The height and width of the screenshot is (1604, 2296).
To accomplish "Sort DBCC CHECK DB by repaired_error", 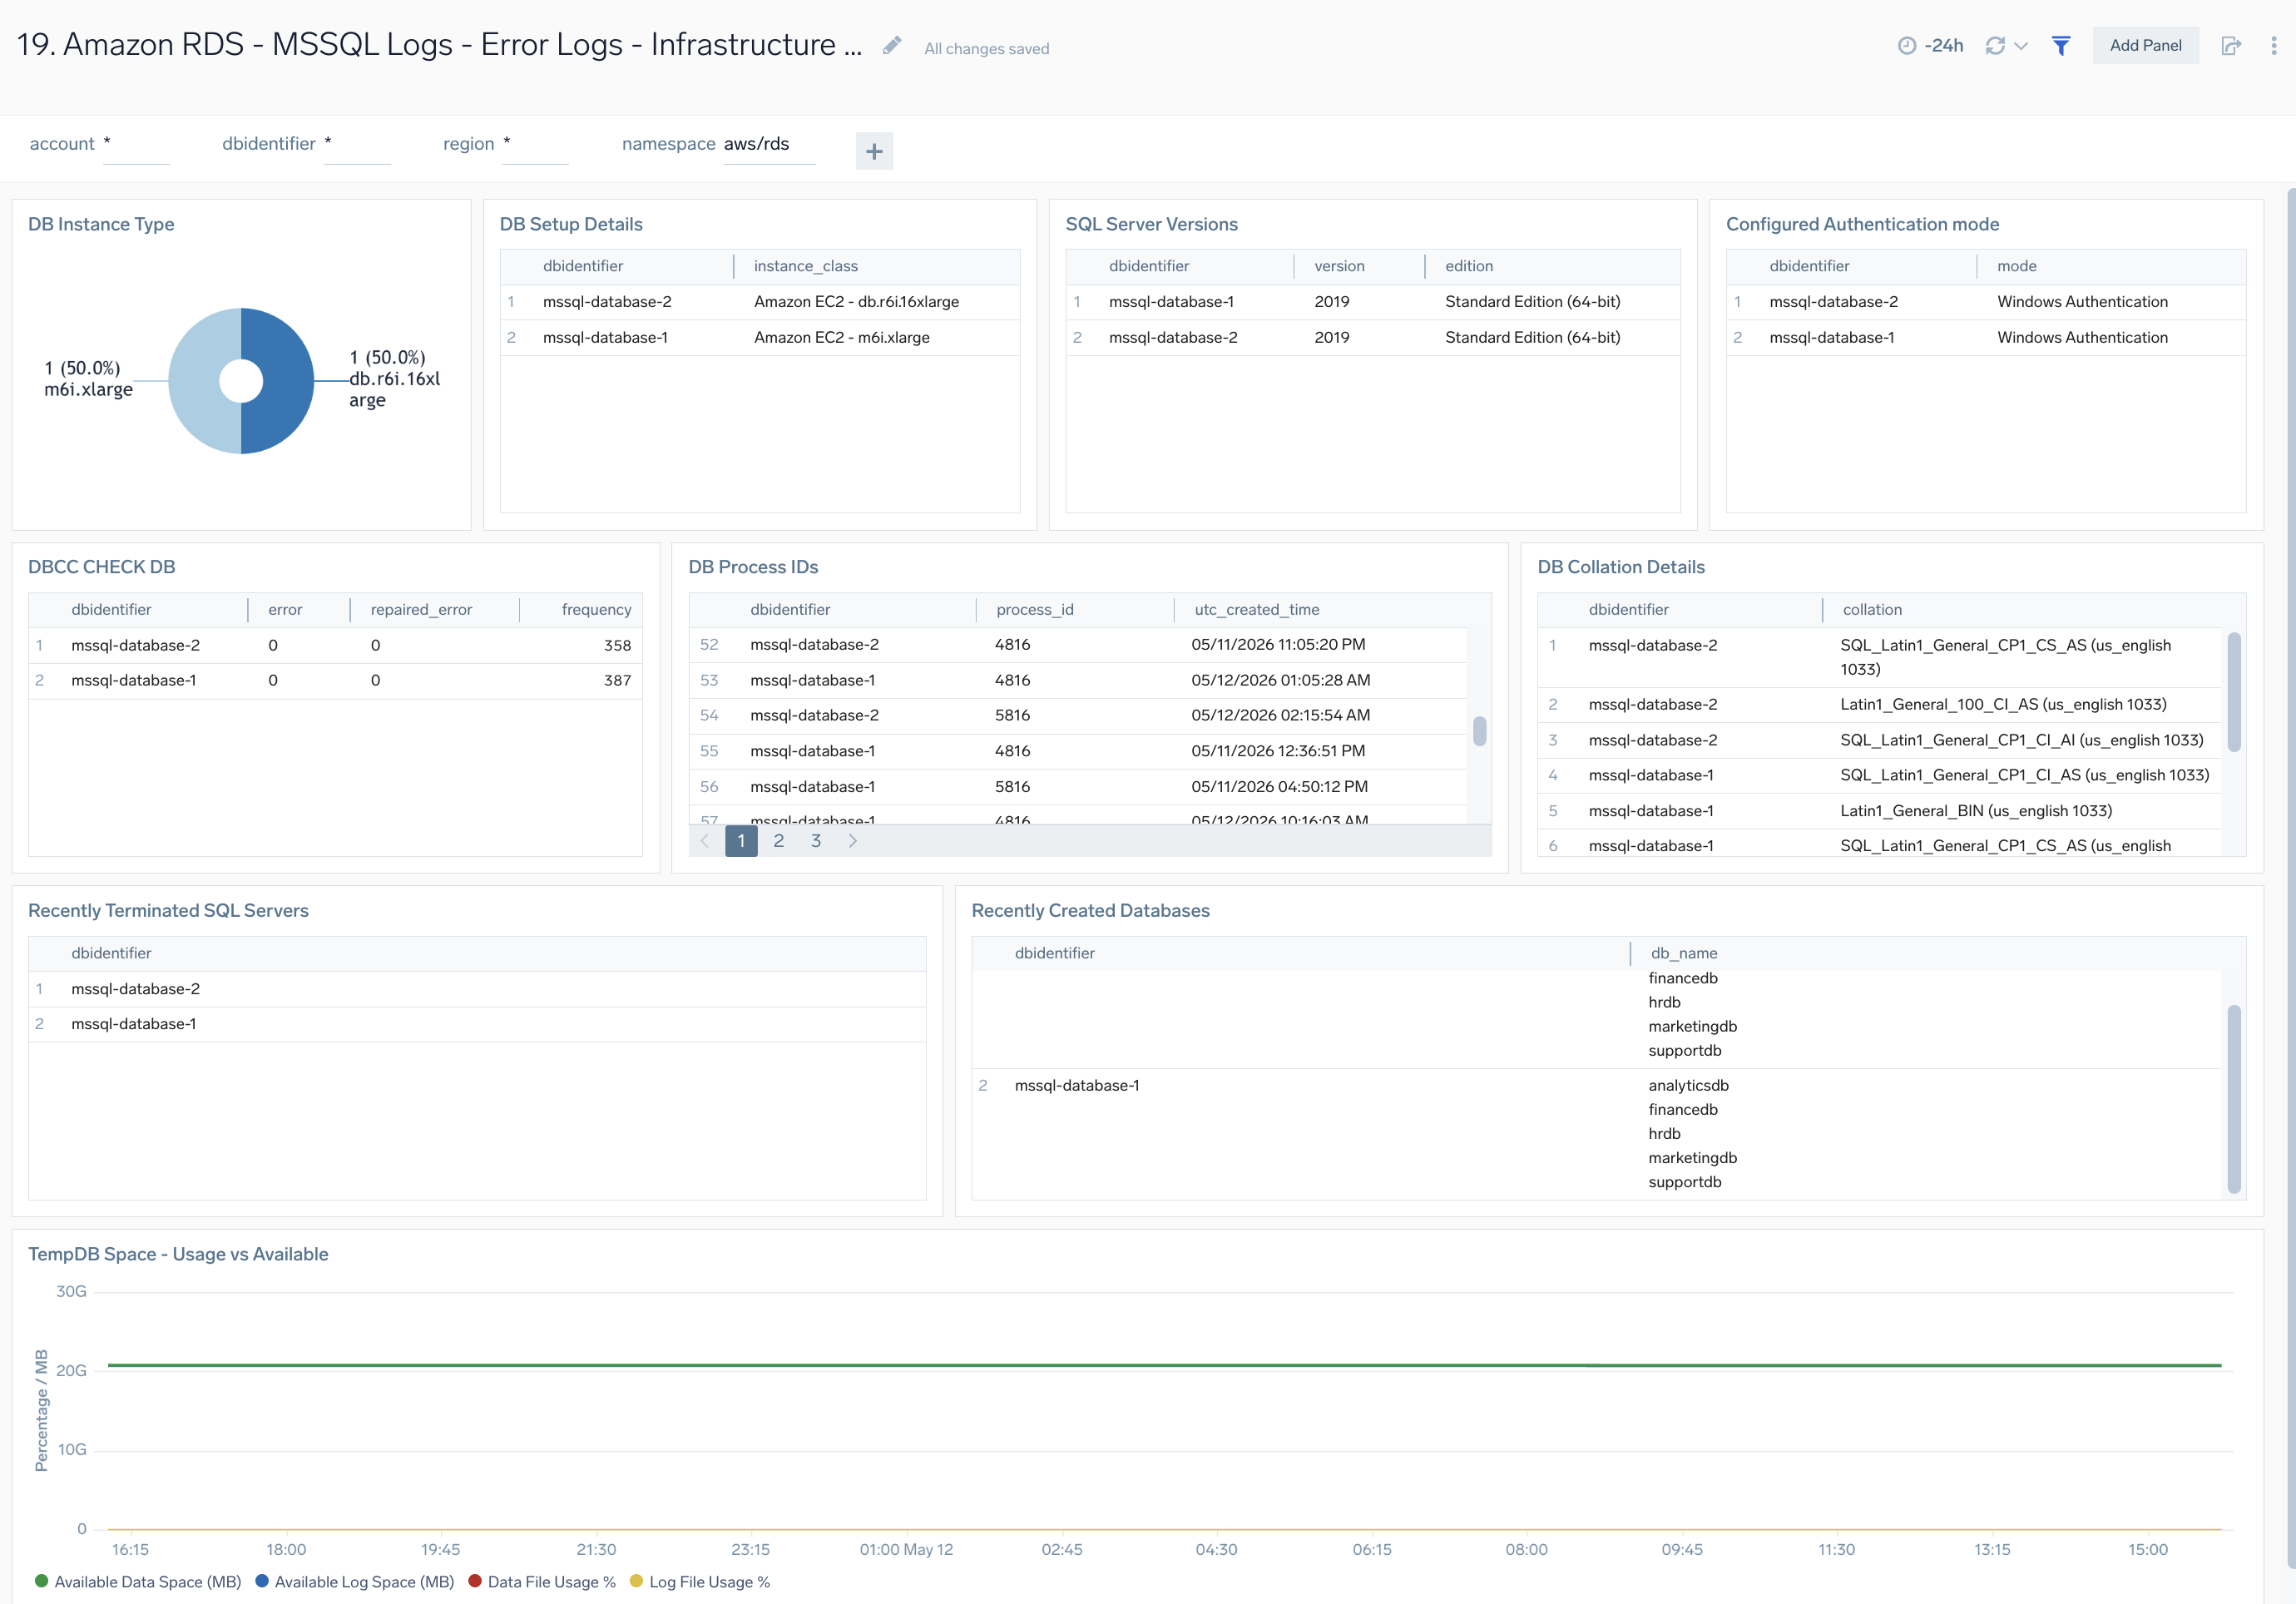I will pyautogui.click(x=421, y=610).
